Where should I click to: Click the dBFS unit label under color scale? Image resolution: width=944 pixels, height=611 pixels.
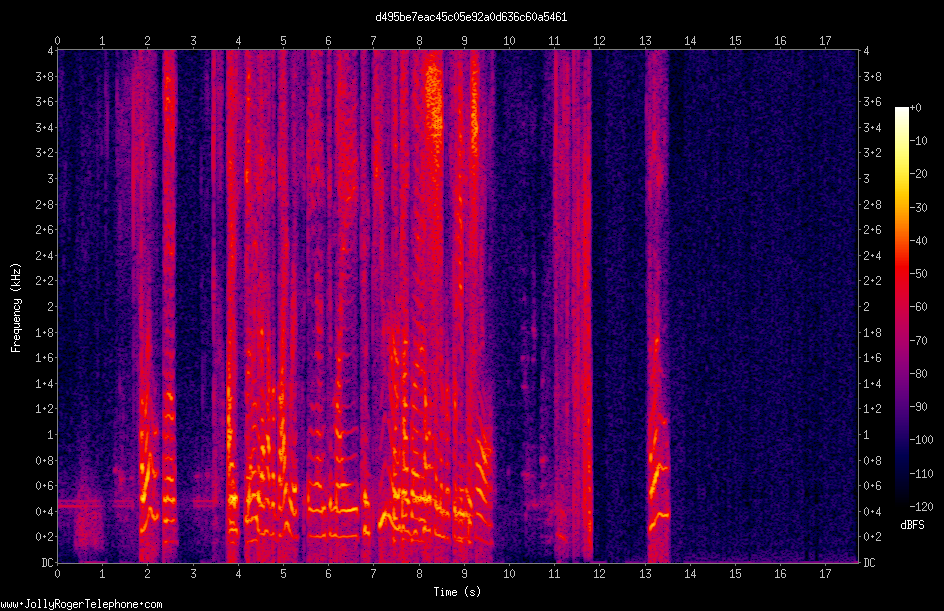(912, 525)
